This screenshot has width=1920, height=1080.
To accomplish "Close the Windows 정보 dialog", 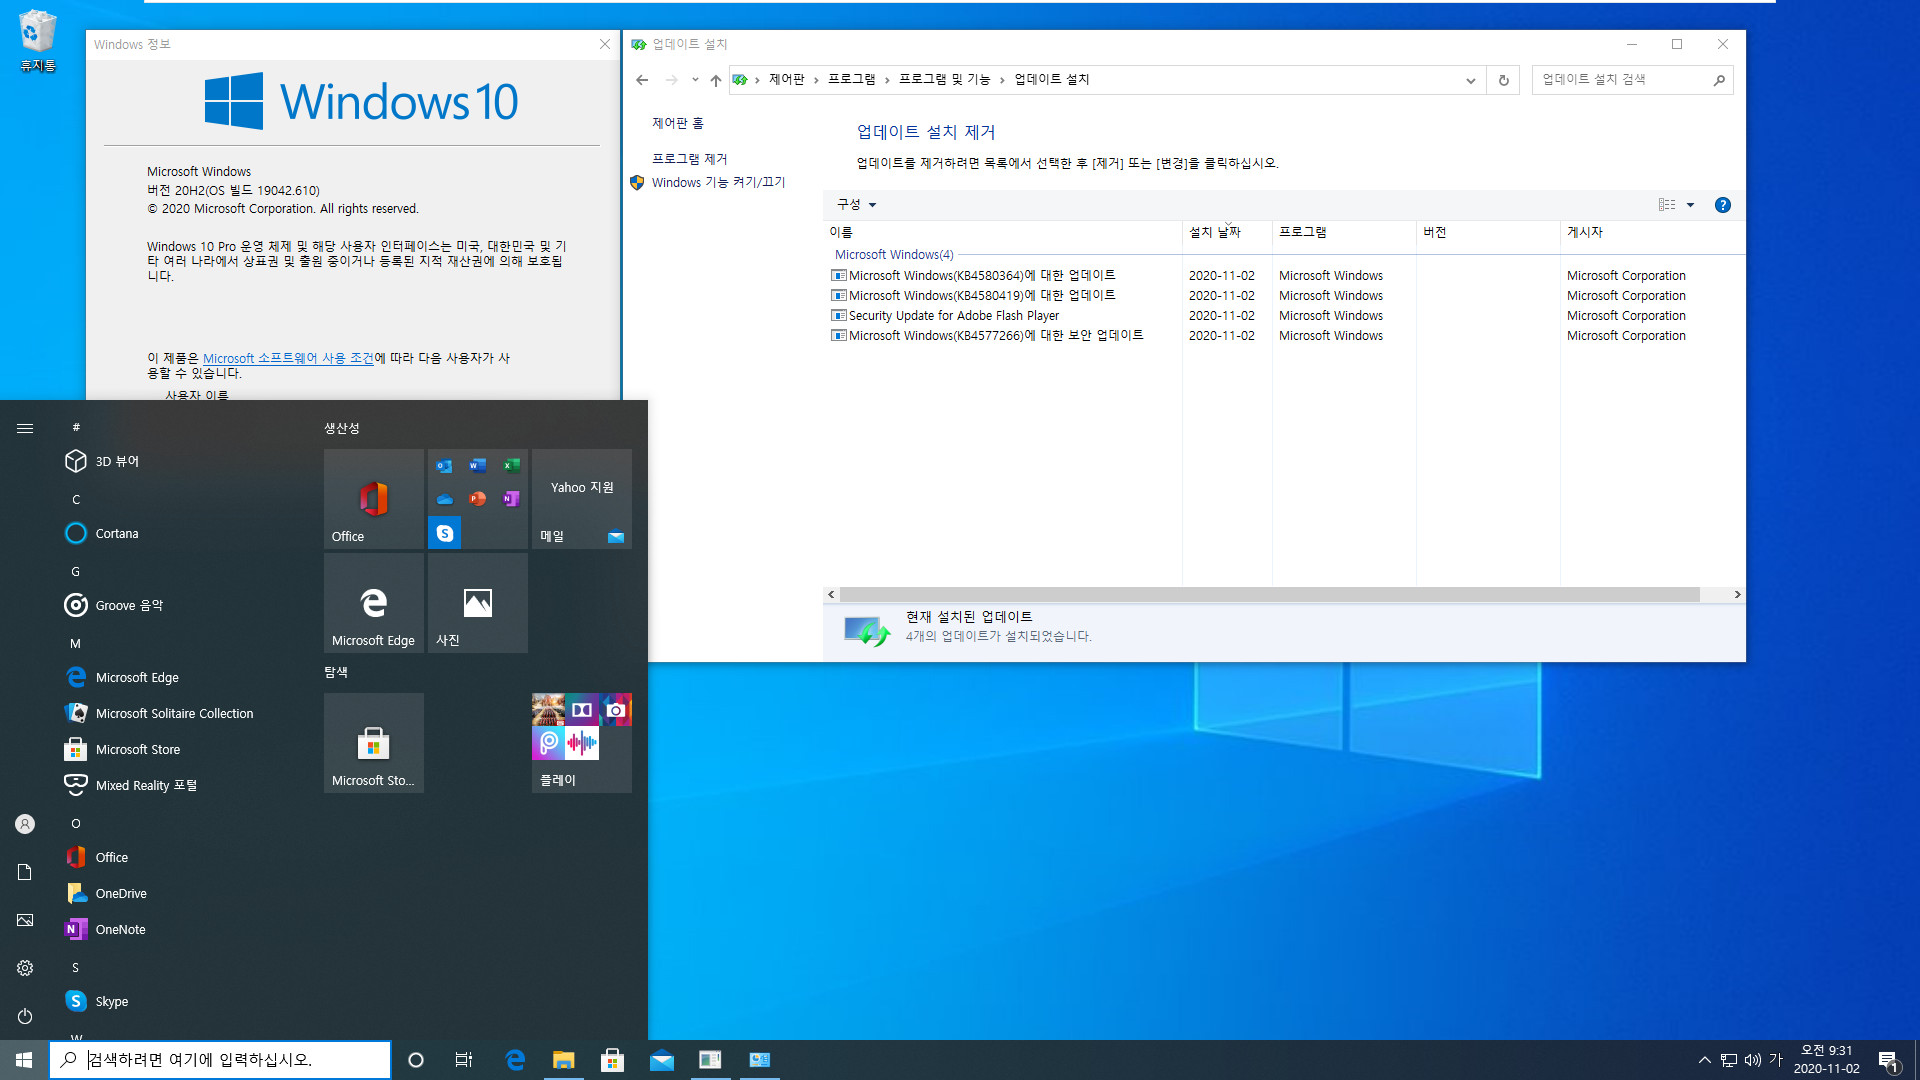I will 604,44.
